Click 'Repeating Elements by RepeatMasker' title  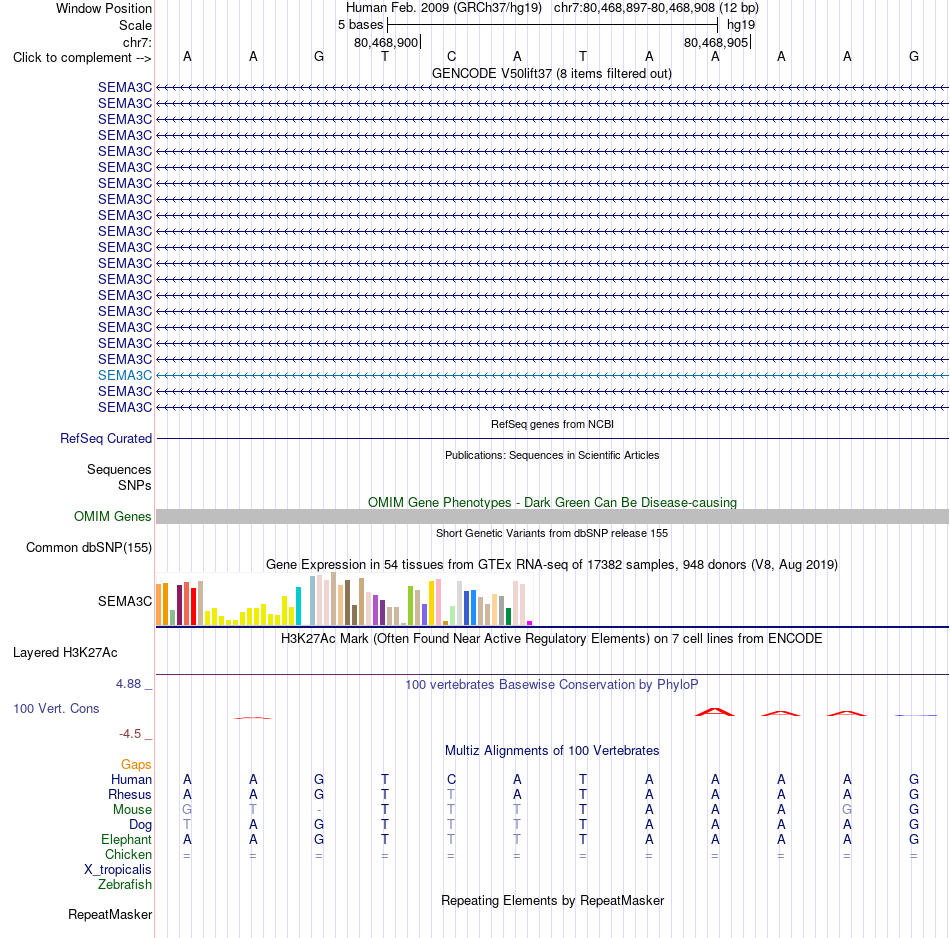552,901
